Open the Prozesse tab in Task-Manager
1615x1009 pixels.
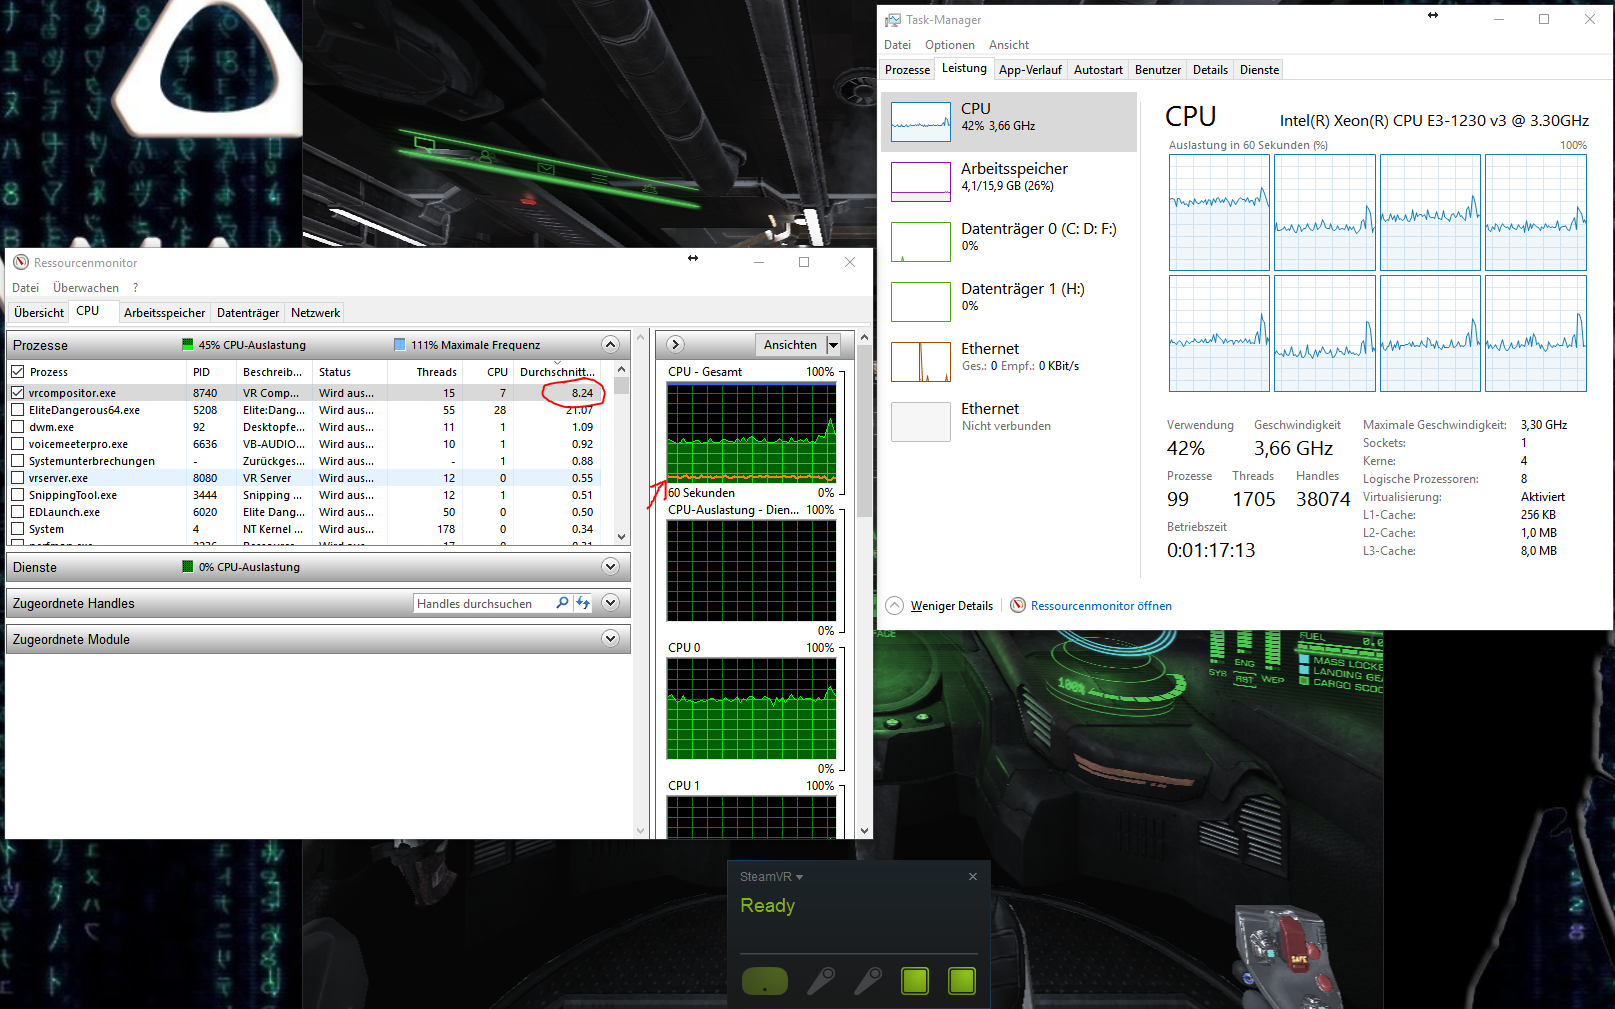(907, 70)
